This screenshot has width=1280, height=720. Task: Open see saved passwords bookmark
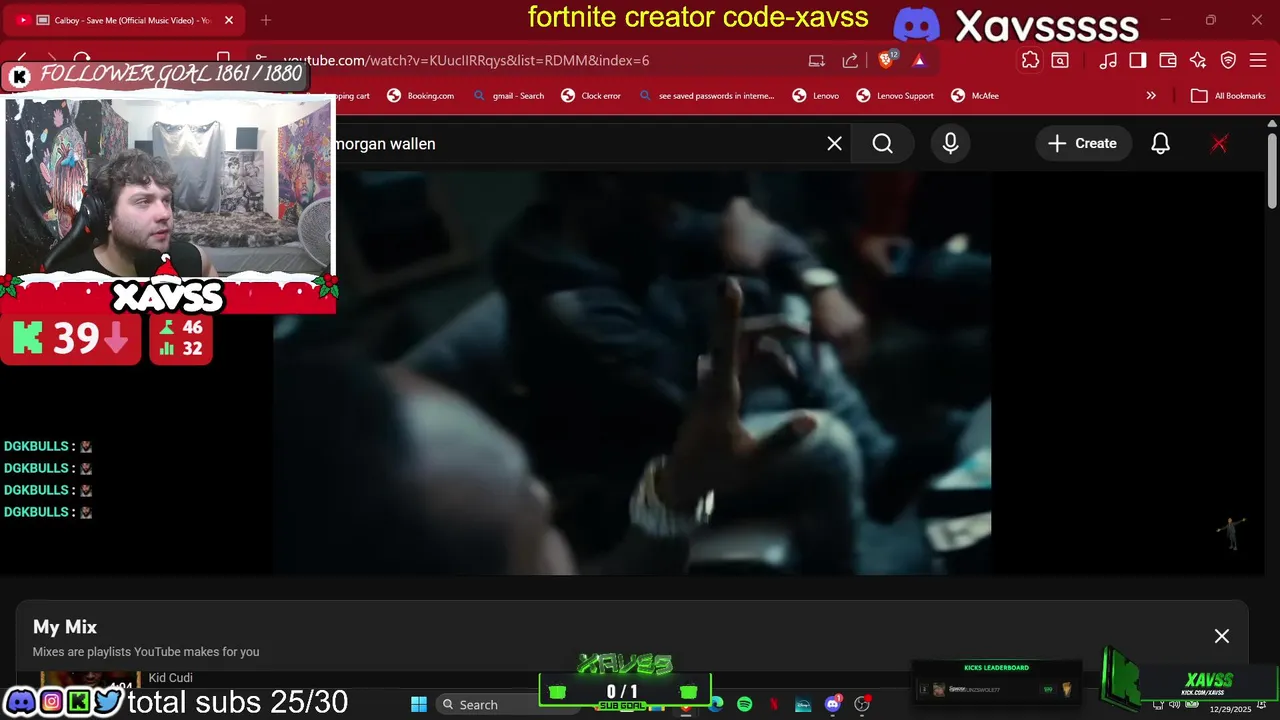[x=707, y=96]
